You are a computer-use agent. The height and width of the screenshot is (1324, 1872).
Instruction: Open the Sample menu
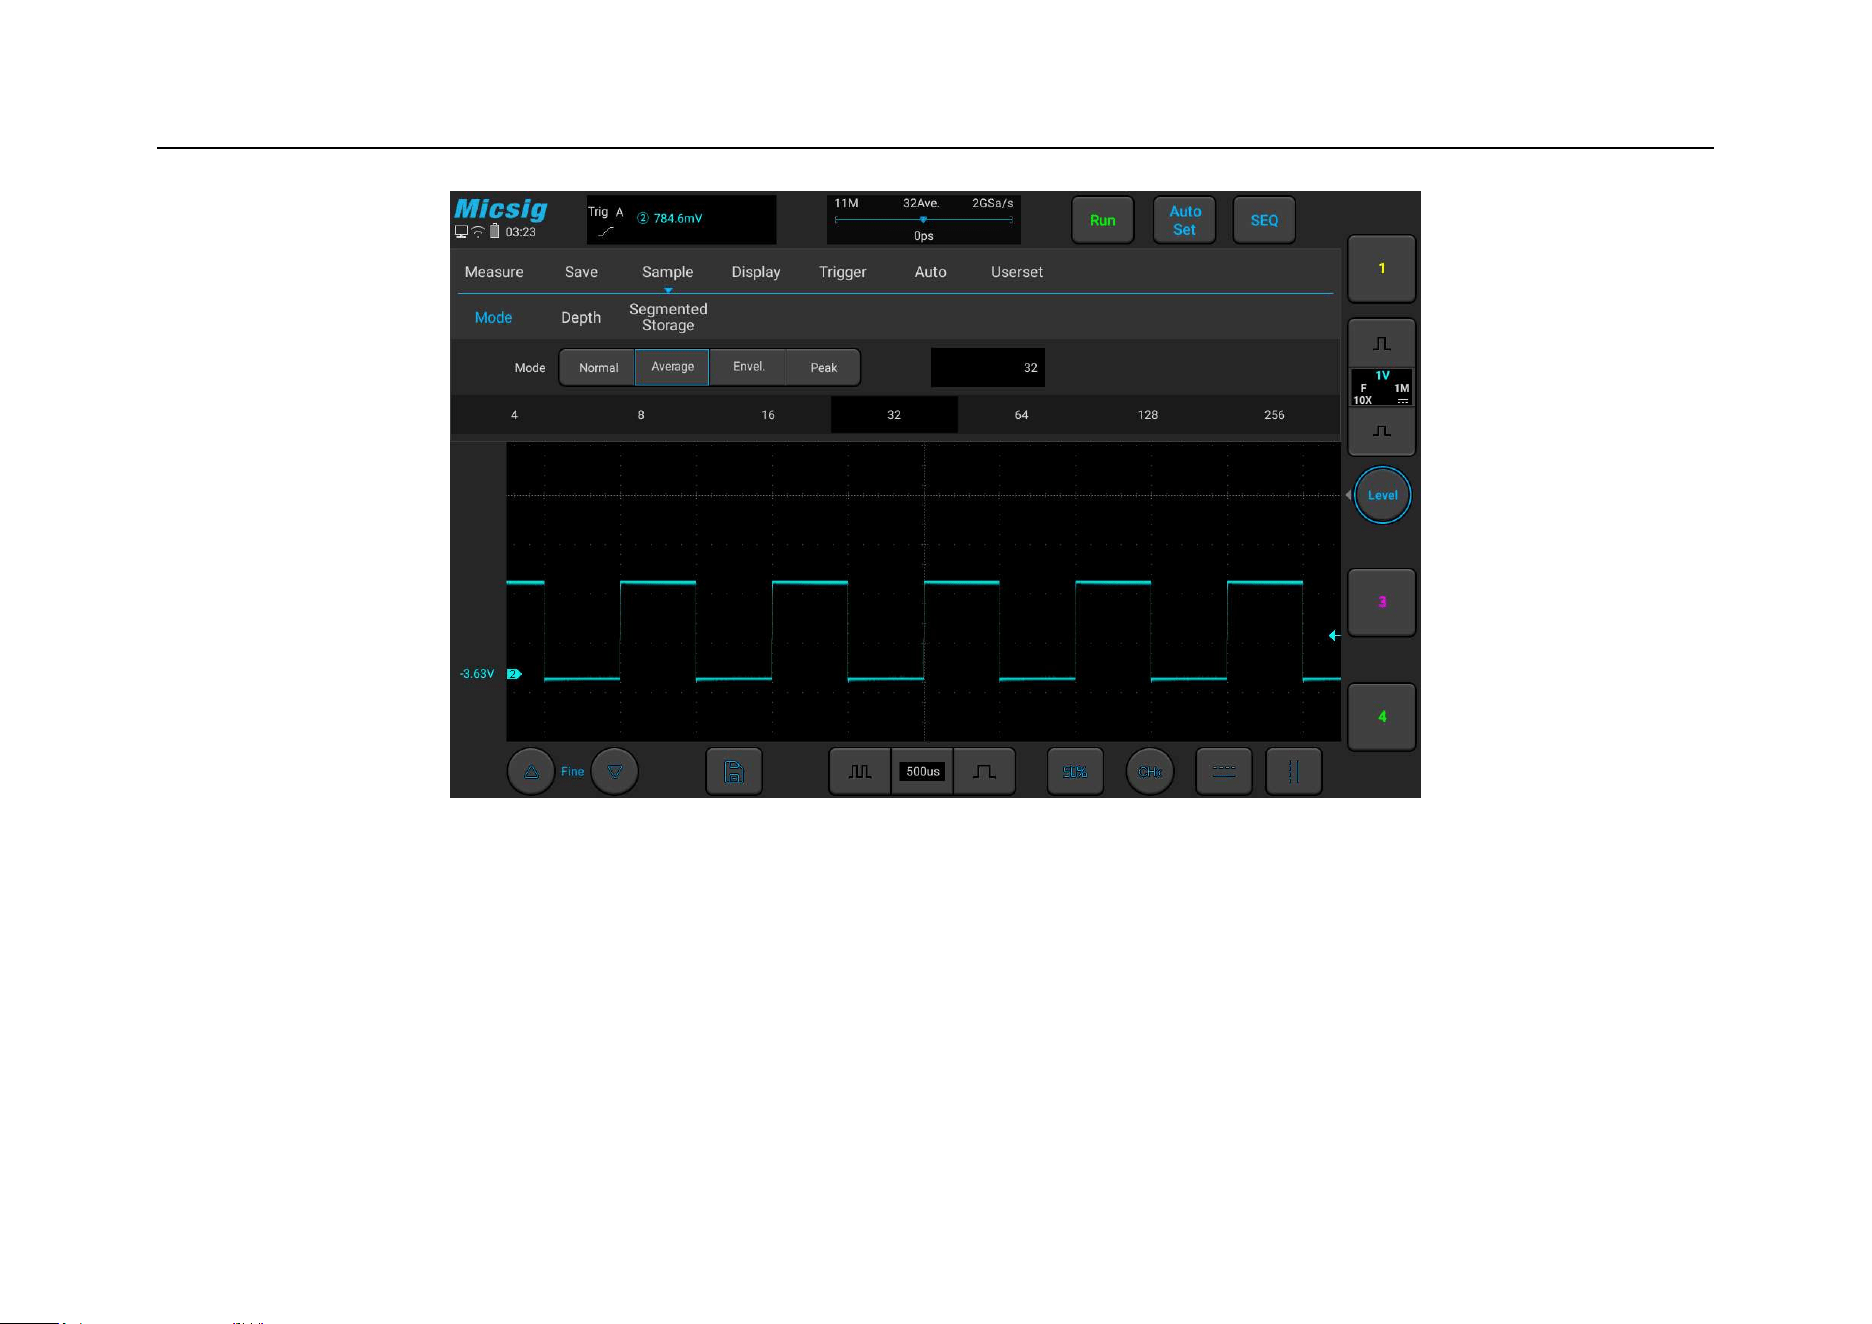667,272
